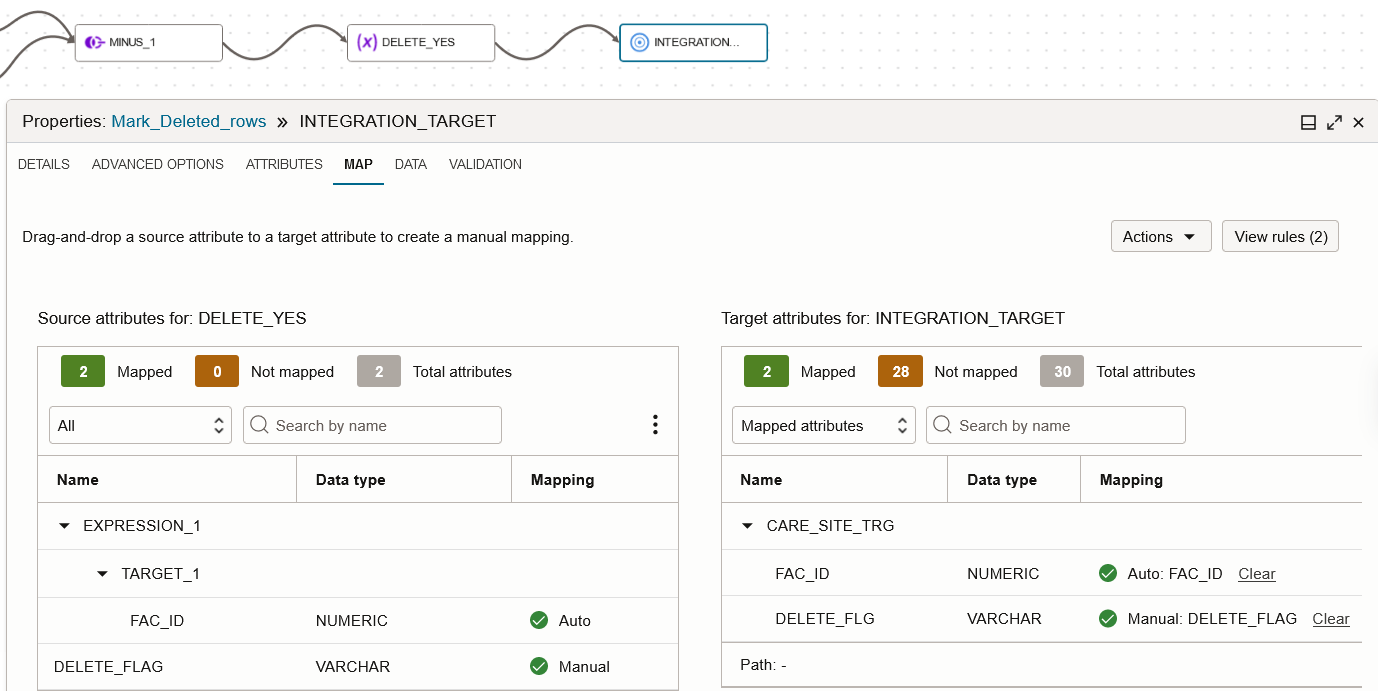Open the All filter dropdown for source attributes
The width and height of the screenshot is (1378, 691).
pos(140,424)
